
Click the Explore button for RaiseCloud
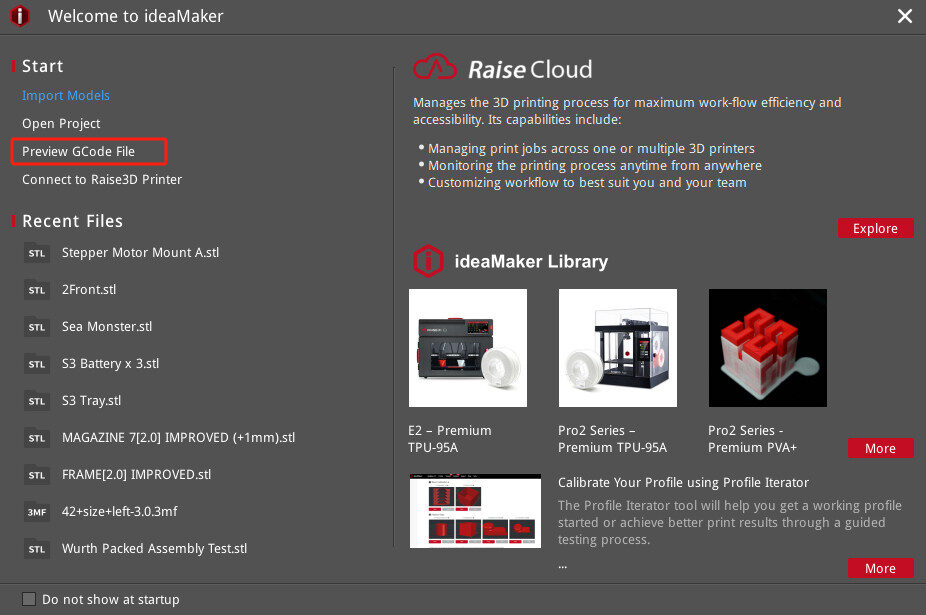click(x=875, y=228)
